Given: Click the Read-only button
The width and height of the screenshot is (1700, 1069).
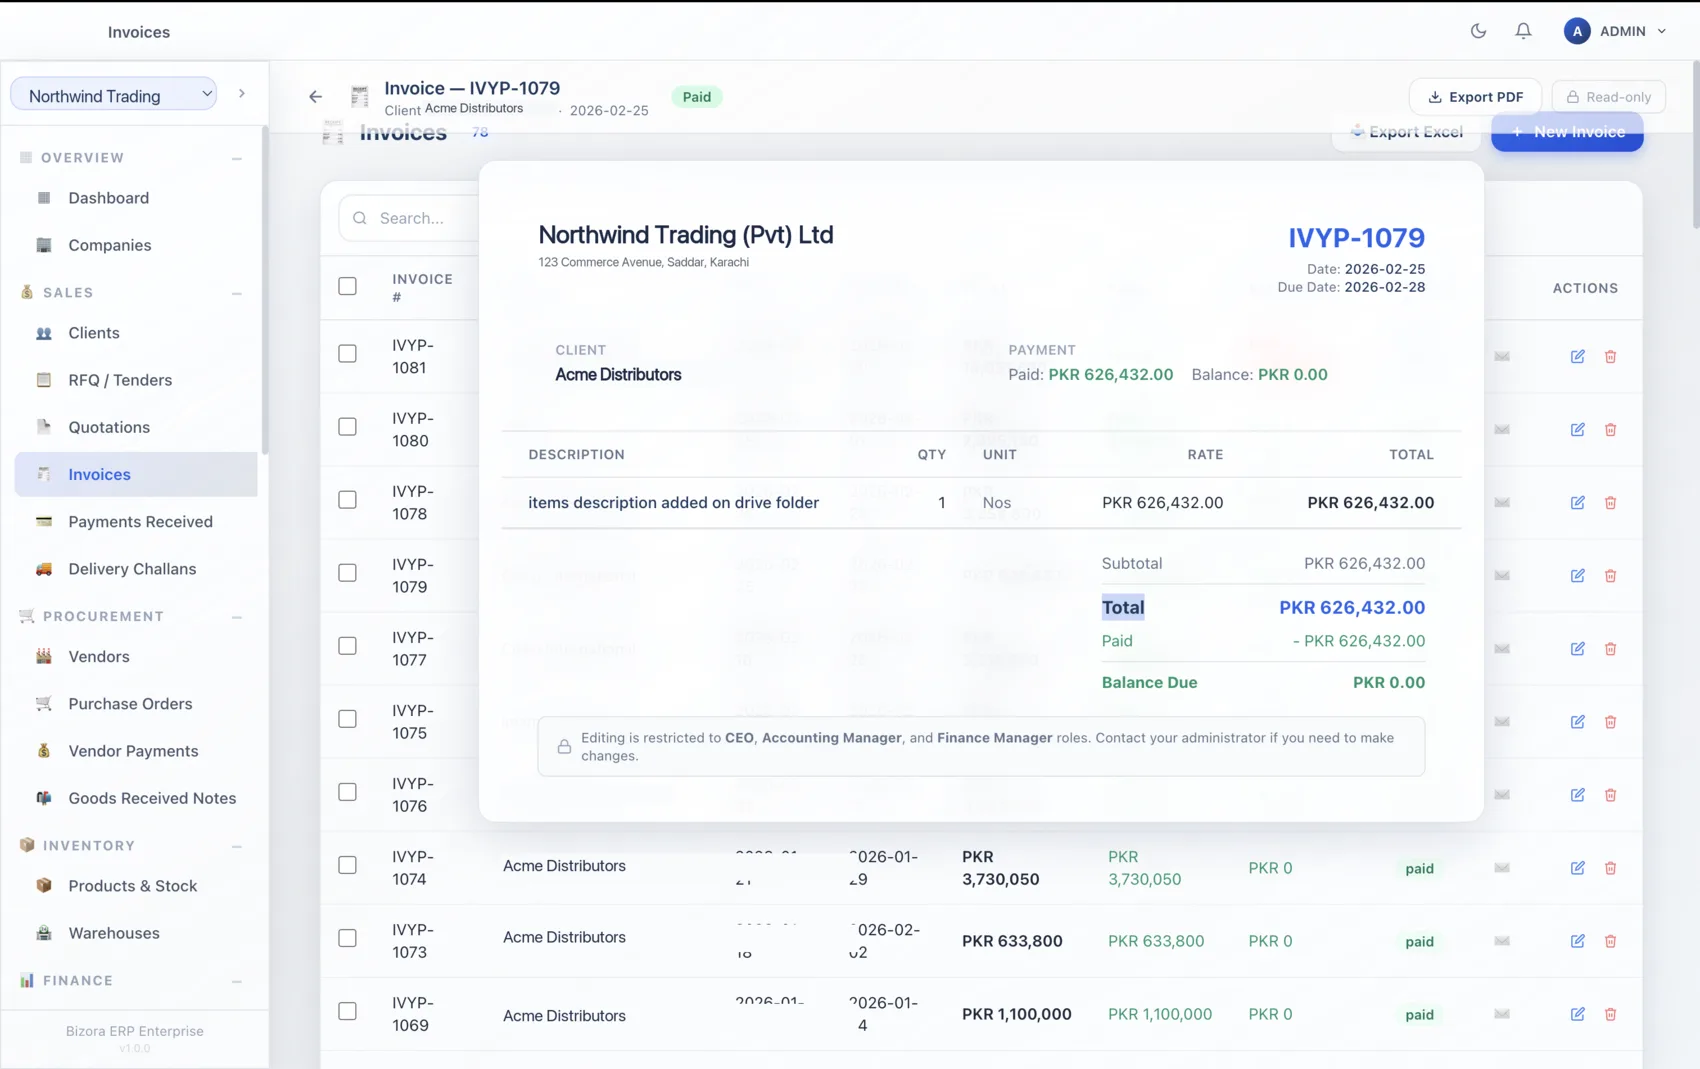Looking at the screenshot, I should pyautogui.click(x=1609, y=97).
